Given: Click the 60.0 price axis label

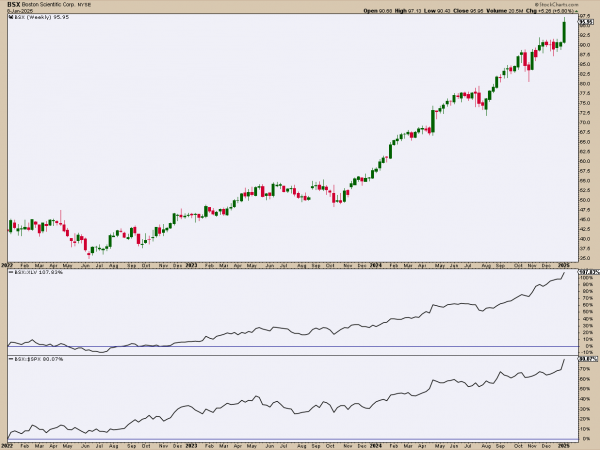Looking at the screenshot, I should point(584,161).
